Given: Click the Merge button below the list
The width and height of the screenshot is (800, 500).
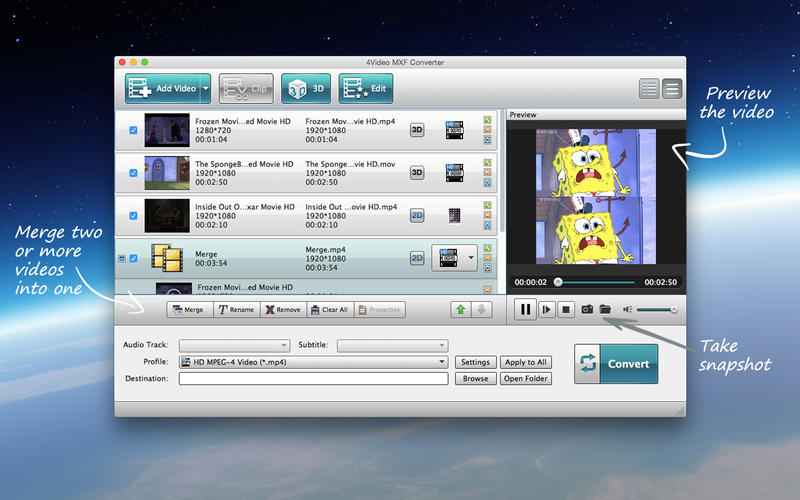Looking at the screenshot, I should tap(190, 310).
